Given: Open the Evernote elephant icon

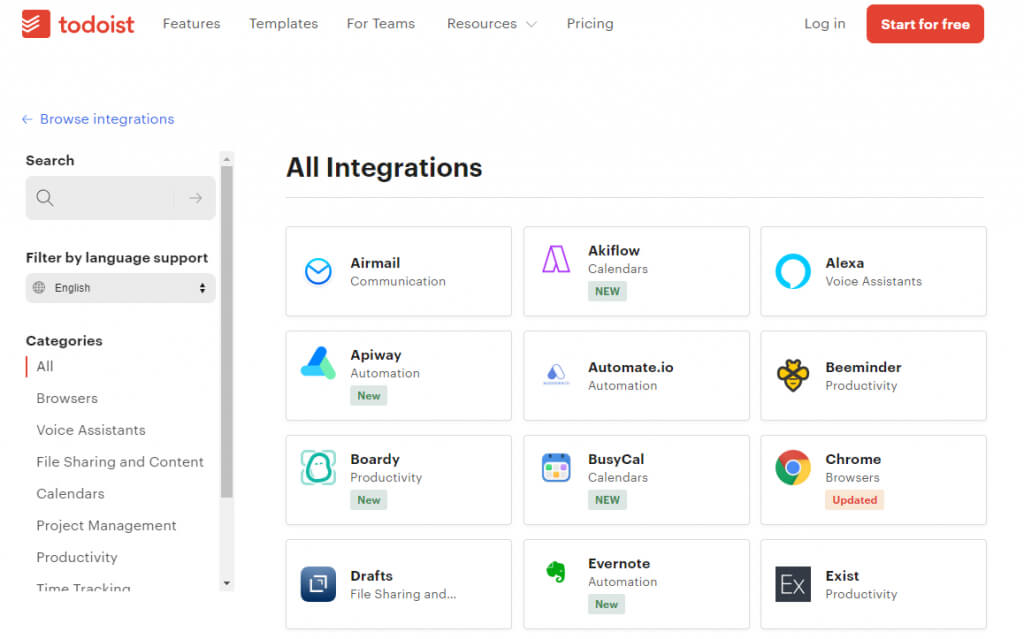Looking at the screenshot, I should point(556,572).
